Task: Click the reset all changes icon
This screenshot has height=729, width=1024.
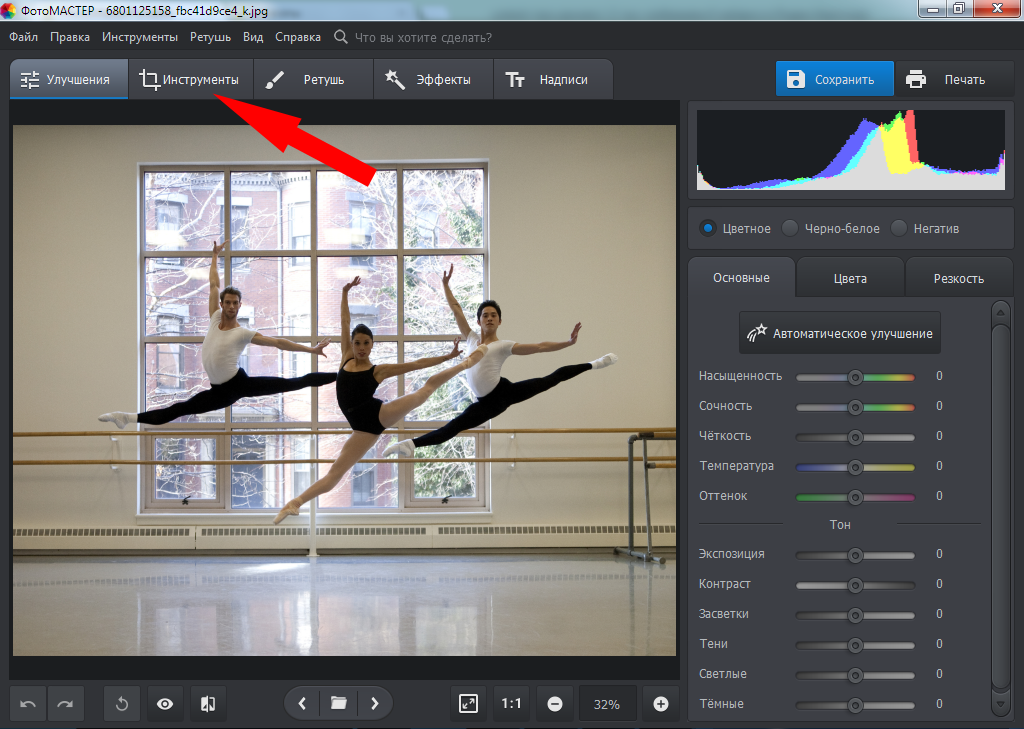Action: pos(122,704)
